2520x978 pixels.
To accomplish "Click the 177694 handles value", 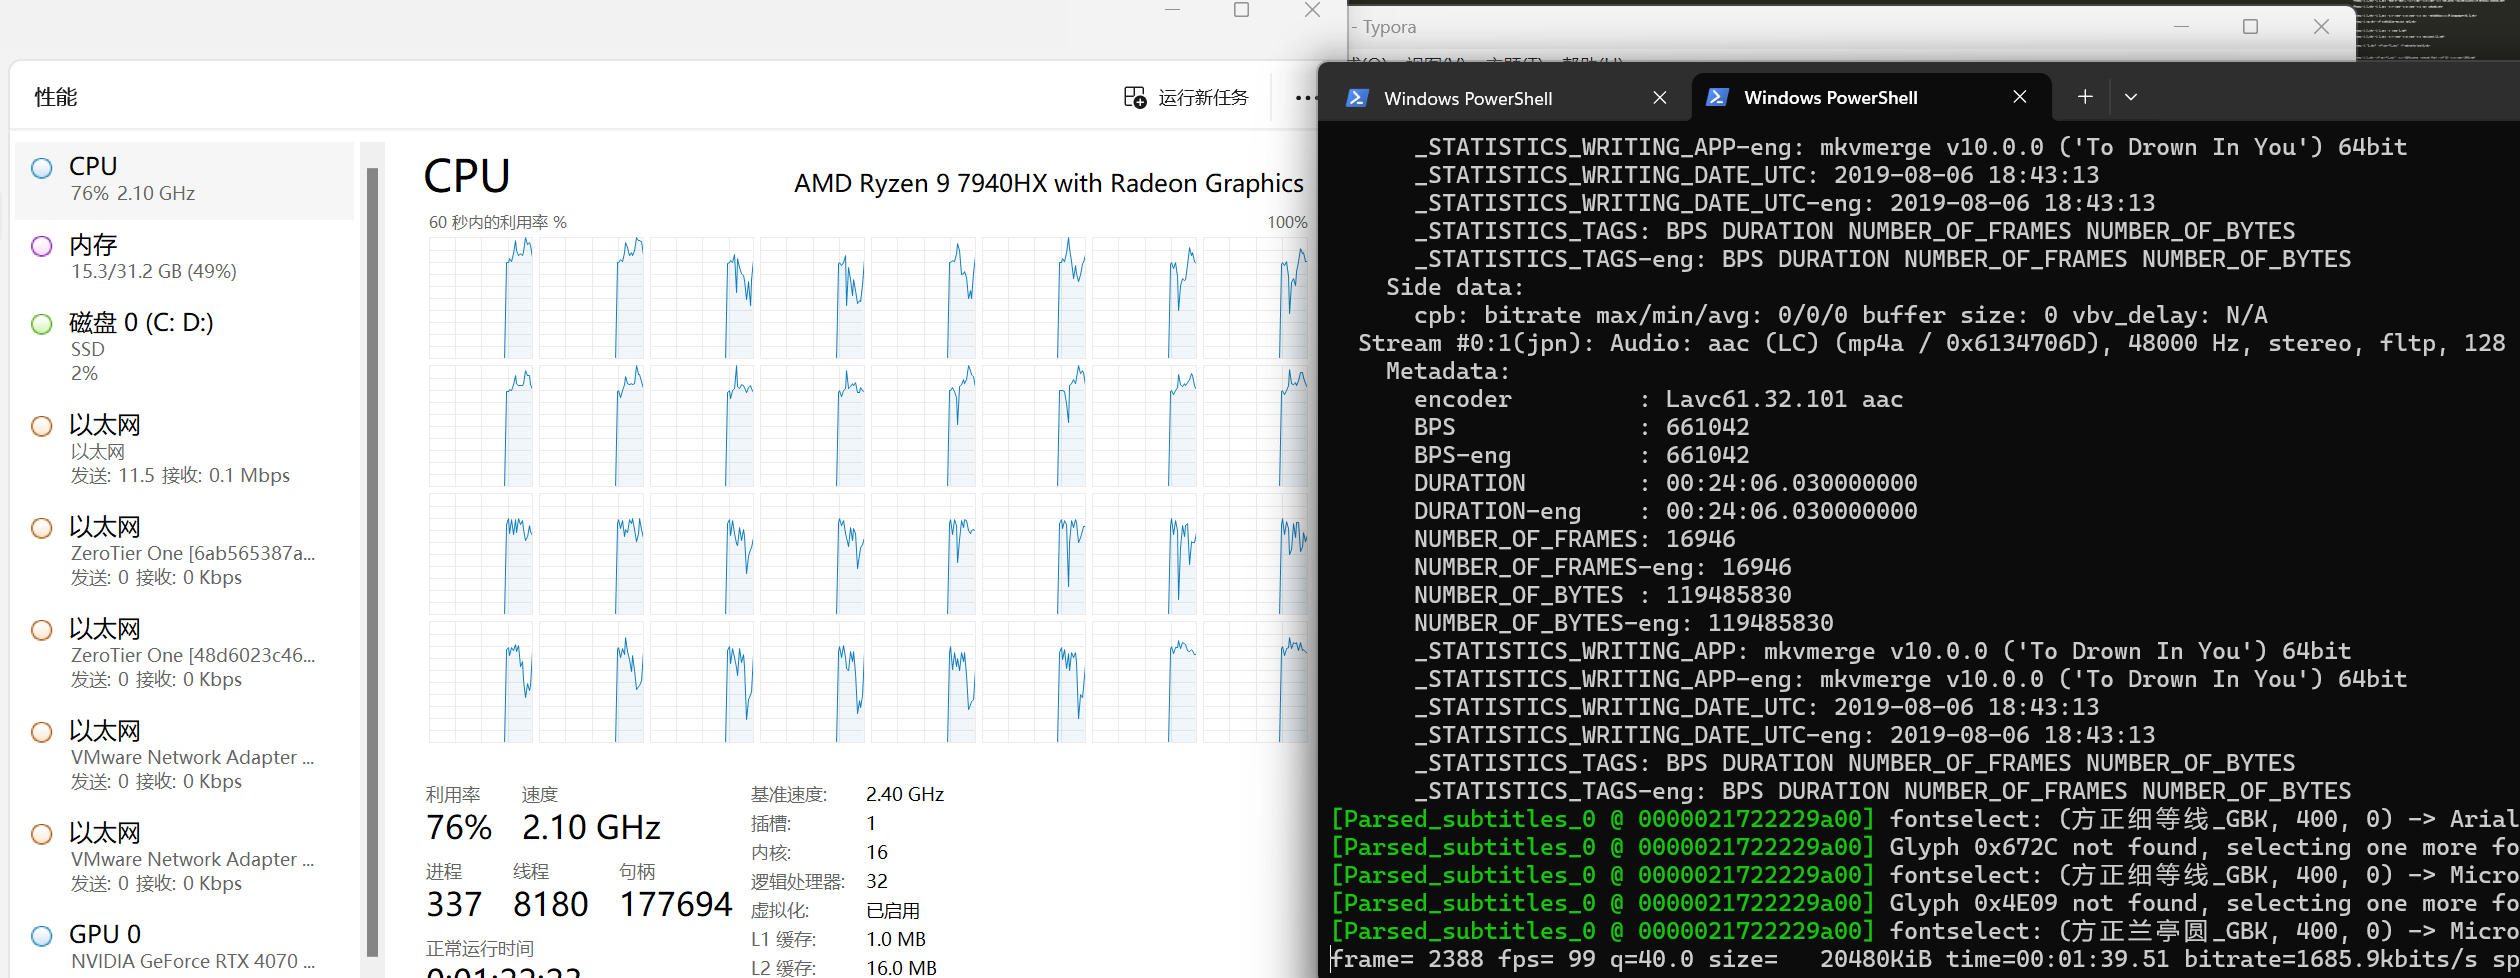I will coord(676,905).
